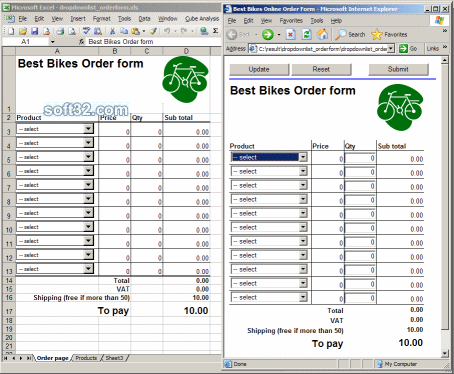Viewport: 454px width, 374px height.
Task: Click the Permission icon in Excel toolbar
Action: click(46, 31)
